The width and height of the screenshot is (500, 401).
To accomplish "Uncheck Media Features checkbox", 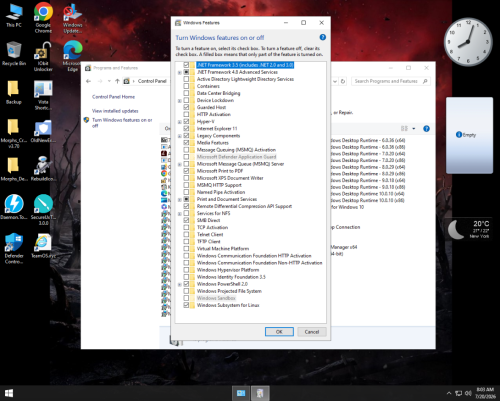I will click(186, 143).
